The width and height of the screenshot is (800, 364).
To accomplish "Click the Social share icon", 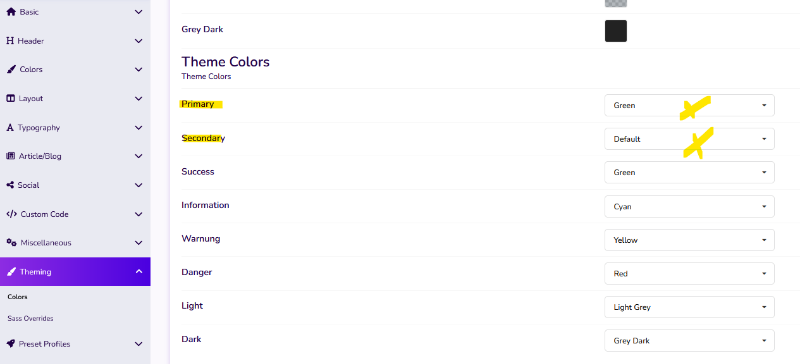I will pyautogui.click(x=11, y=185).
